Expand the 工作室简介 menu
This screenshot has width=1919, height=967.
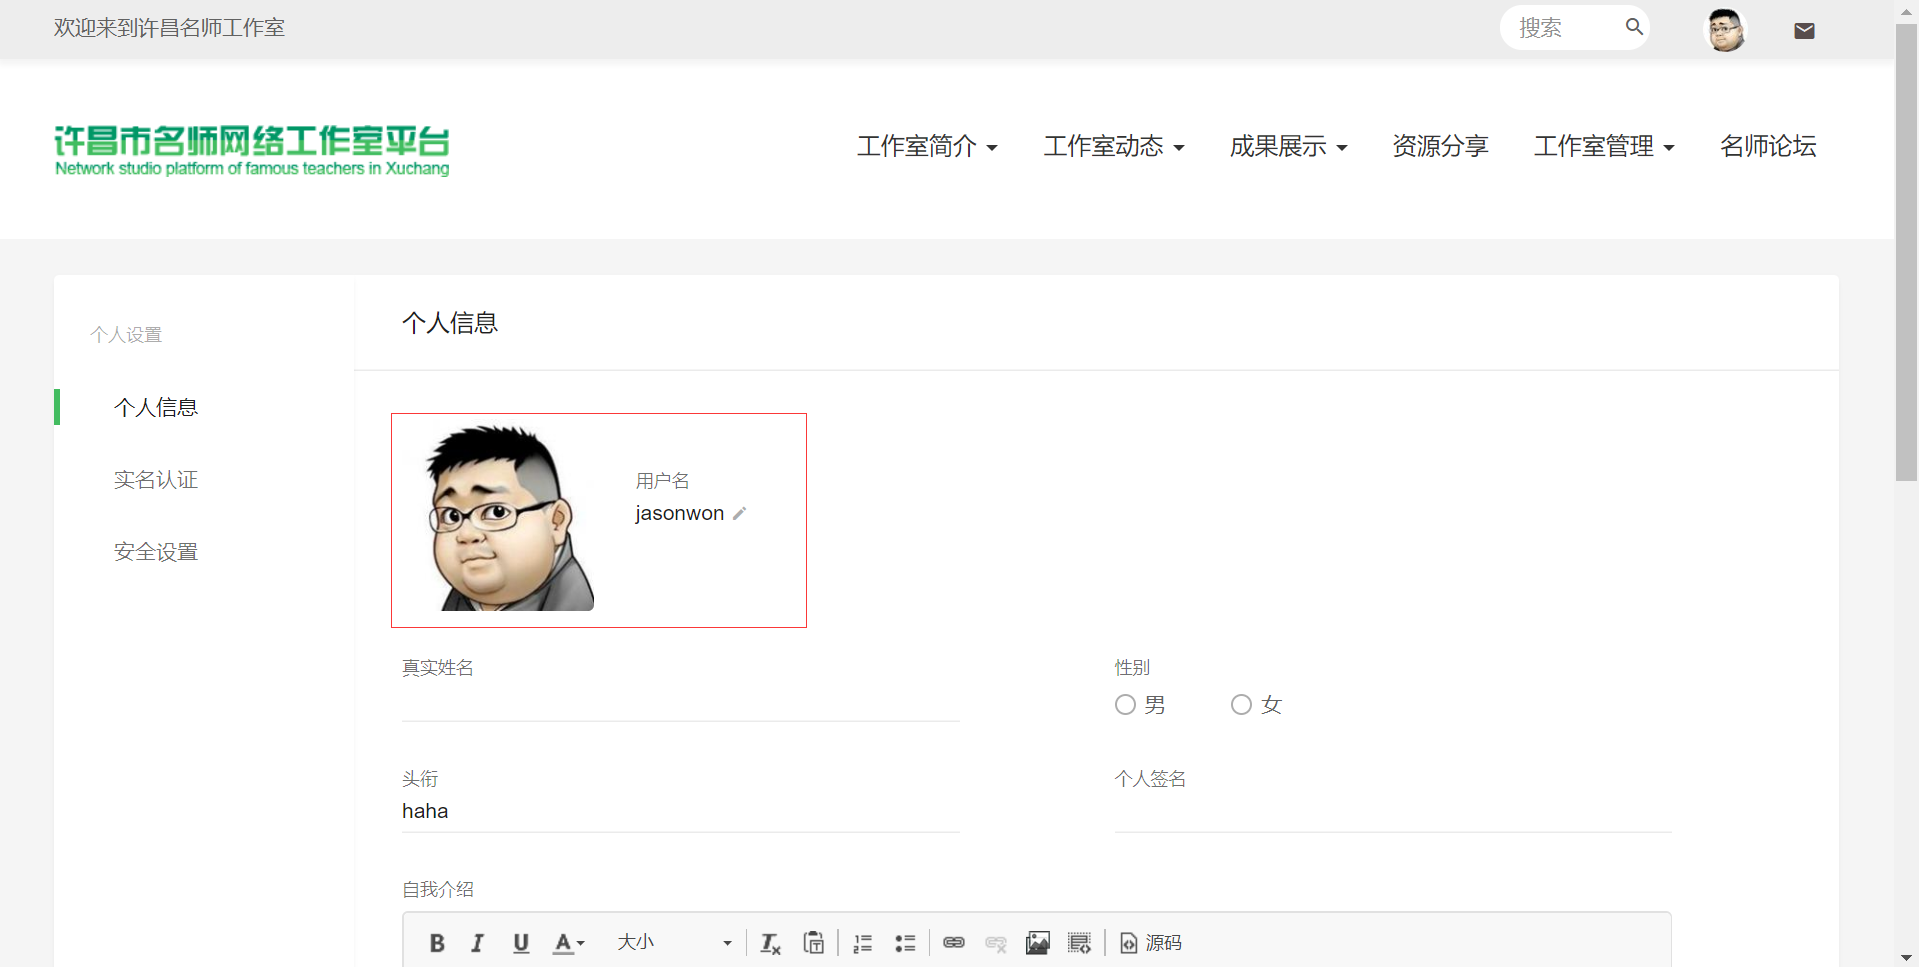(x=927, y=146)
